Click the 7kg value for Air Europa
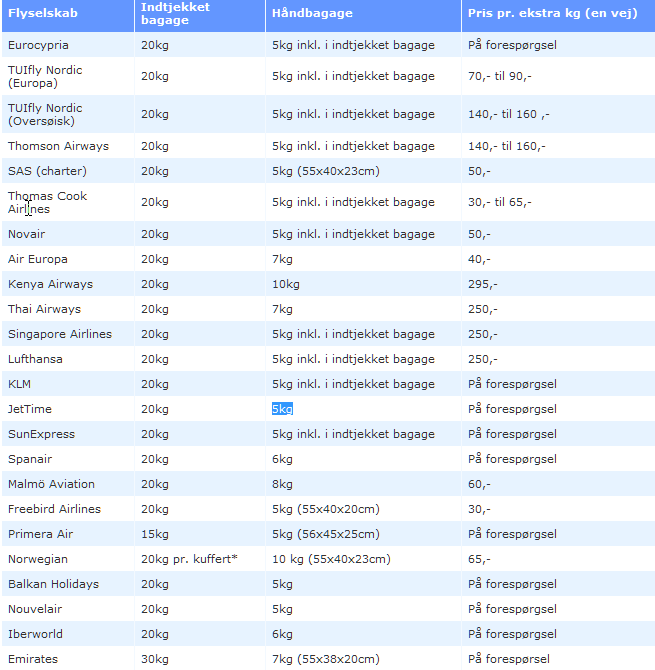 point(282,259)
